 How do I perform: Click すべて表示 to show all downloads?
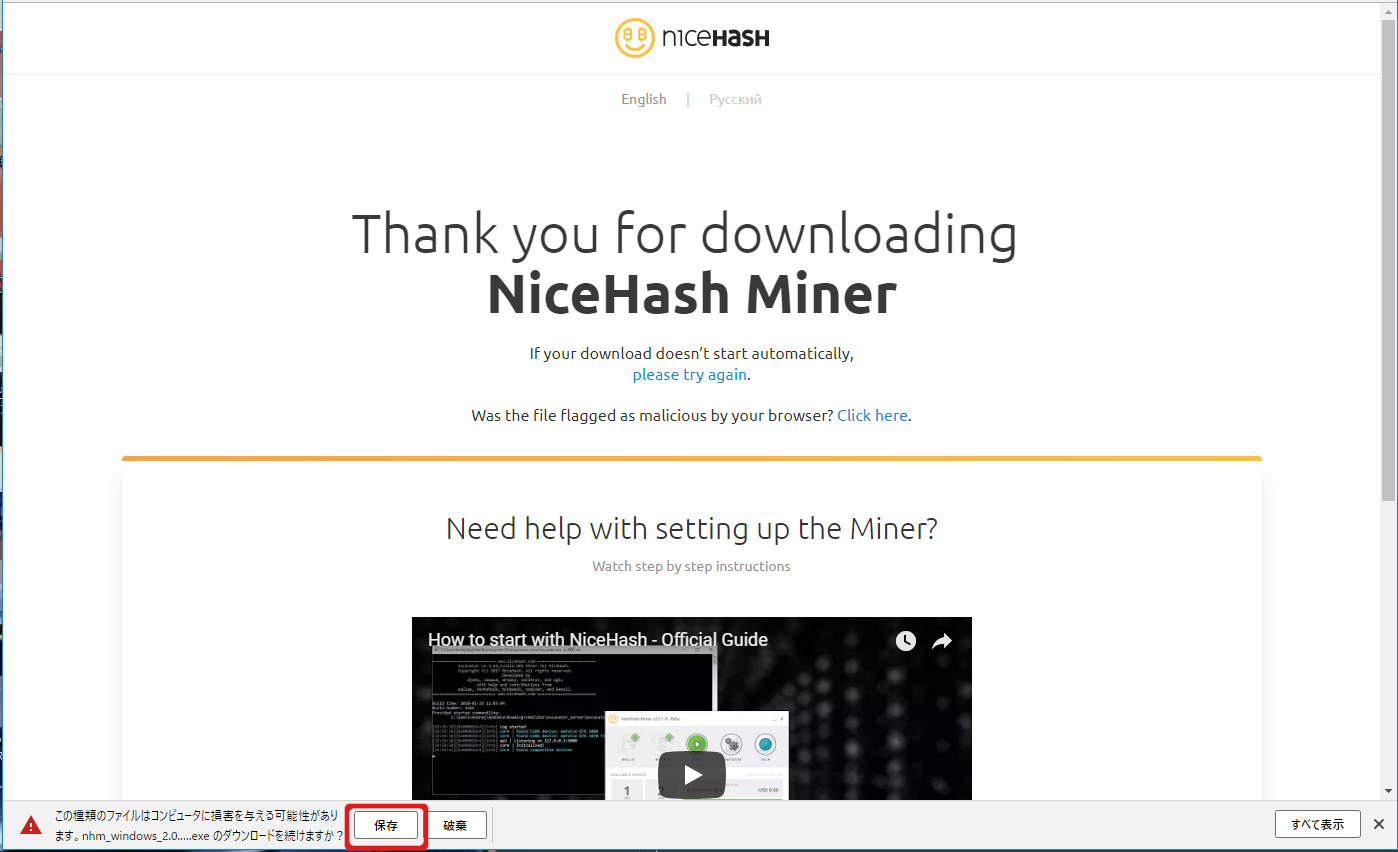click(x=1317, y=824)
